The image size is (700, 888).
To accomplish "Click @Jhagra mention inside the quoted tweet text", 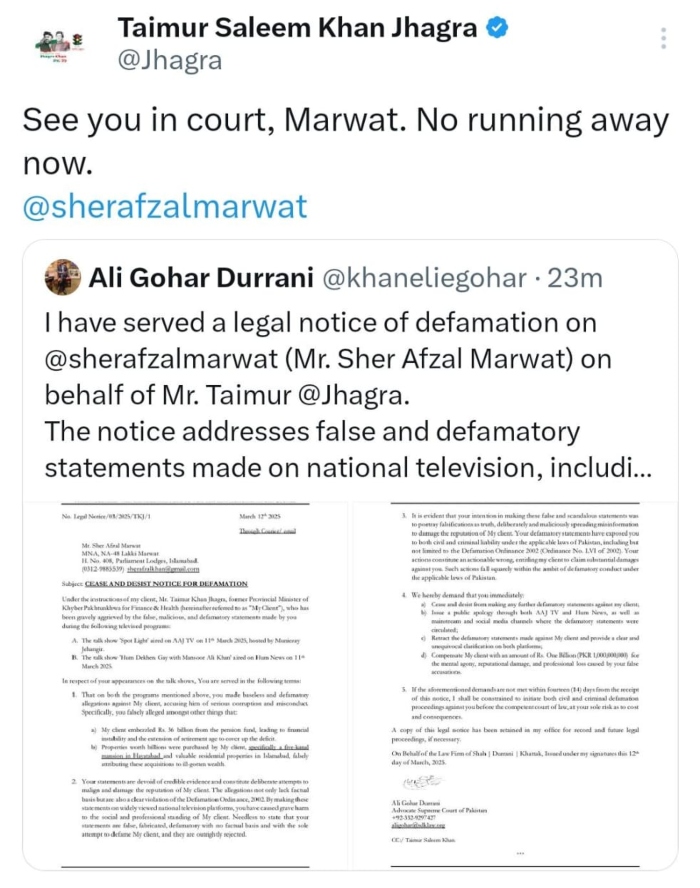I will tap(334, 394).
